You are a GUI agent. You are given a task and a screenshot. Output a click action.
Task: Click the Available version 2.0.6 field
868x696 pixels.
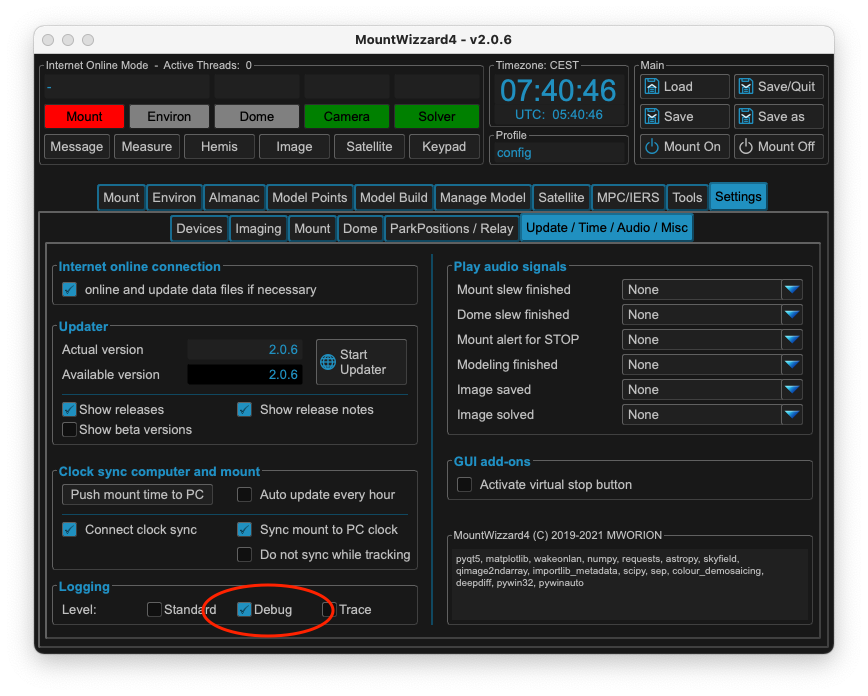click(x=245, y=374)
